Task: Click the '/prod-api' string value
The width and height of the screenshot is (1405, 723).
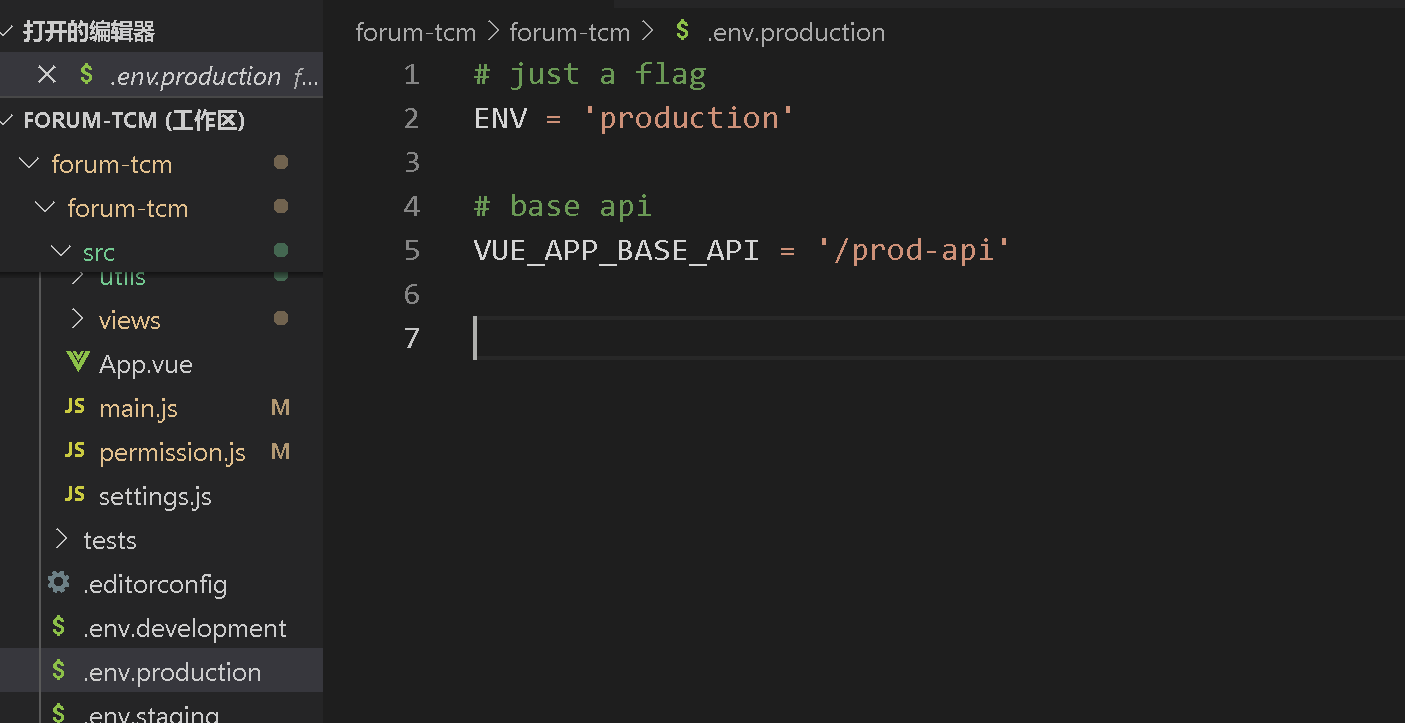Action: pyautogui.click(x=914, y=250)
